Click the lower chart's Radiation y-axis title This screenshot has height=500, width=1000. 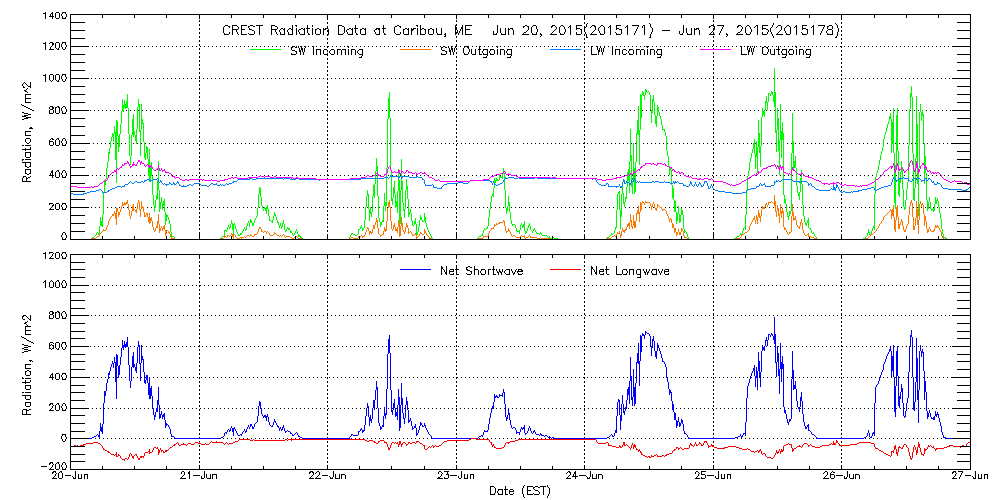tap(29, 361)
